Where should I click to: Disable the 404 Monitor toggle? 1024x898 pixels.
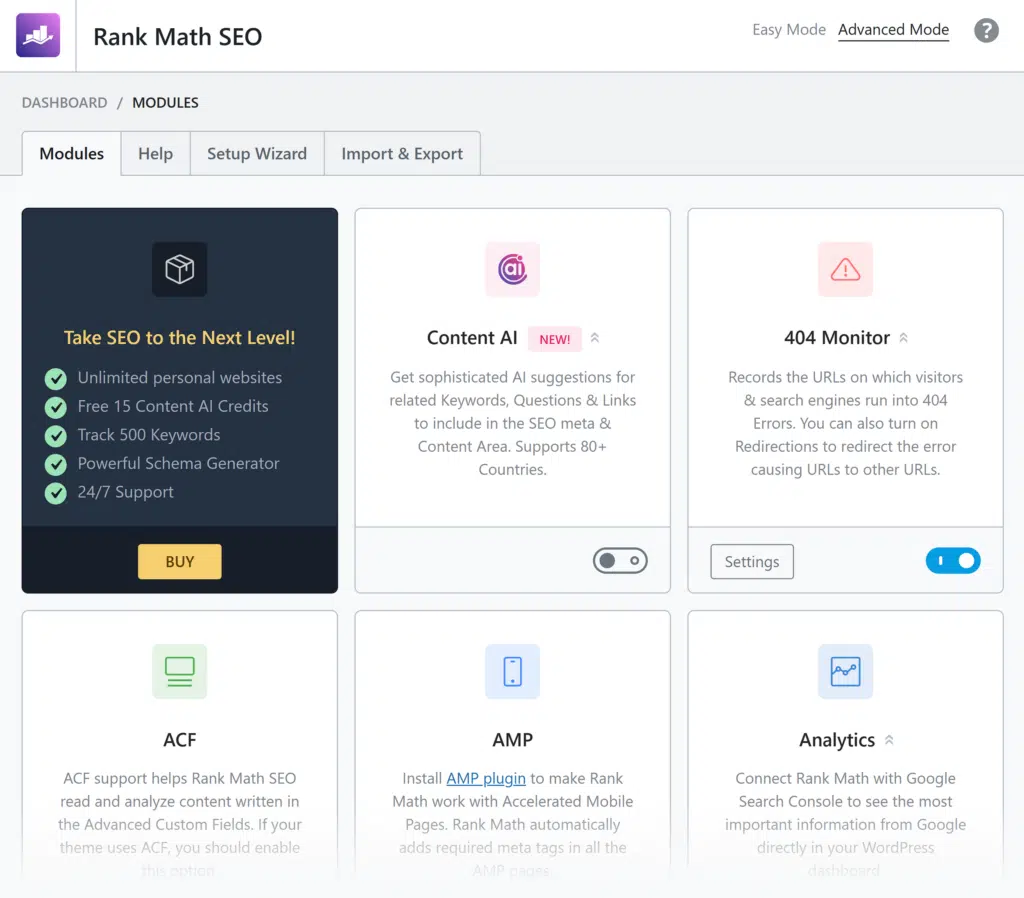pyautogui.click(x=953, y=561)
